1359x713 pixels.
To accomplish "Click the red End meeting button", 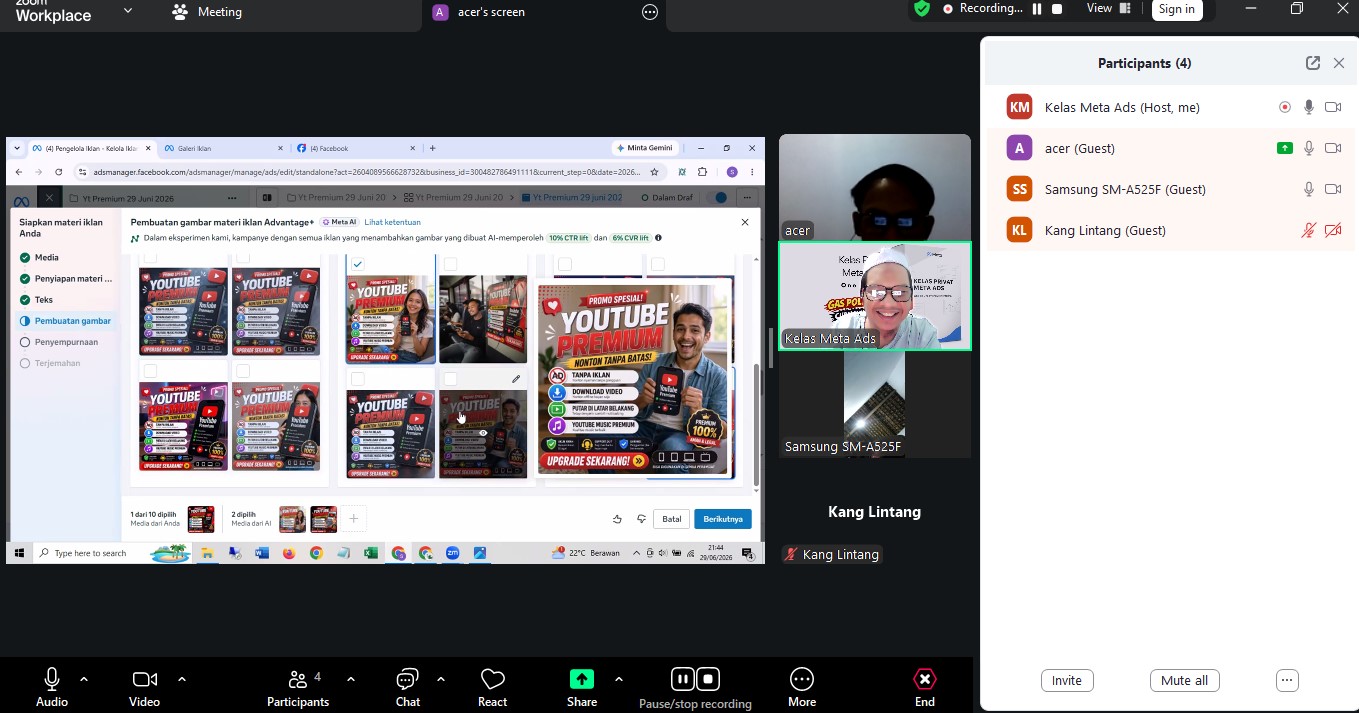I will pyautogui.click(x=925, y=687).
